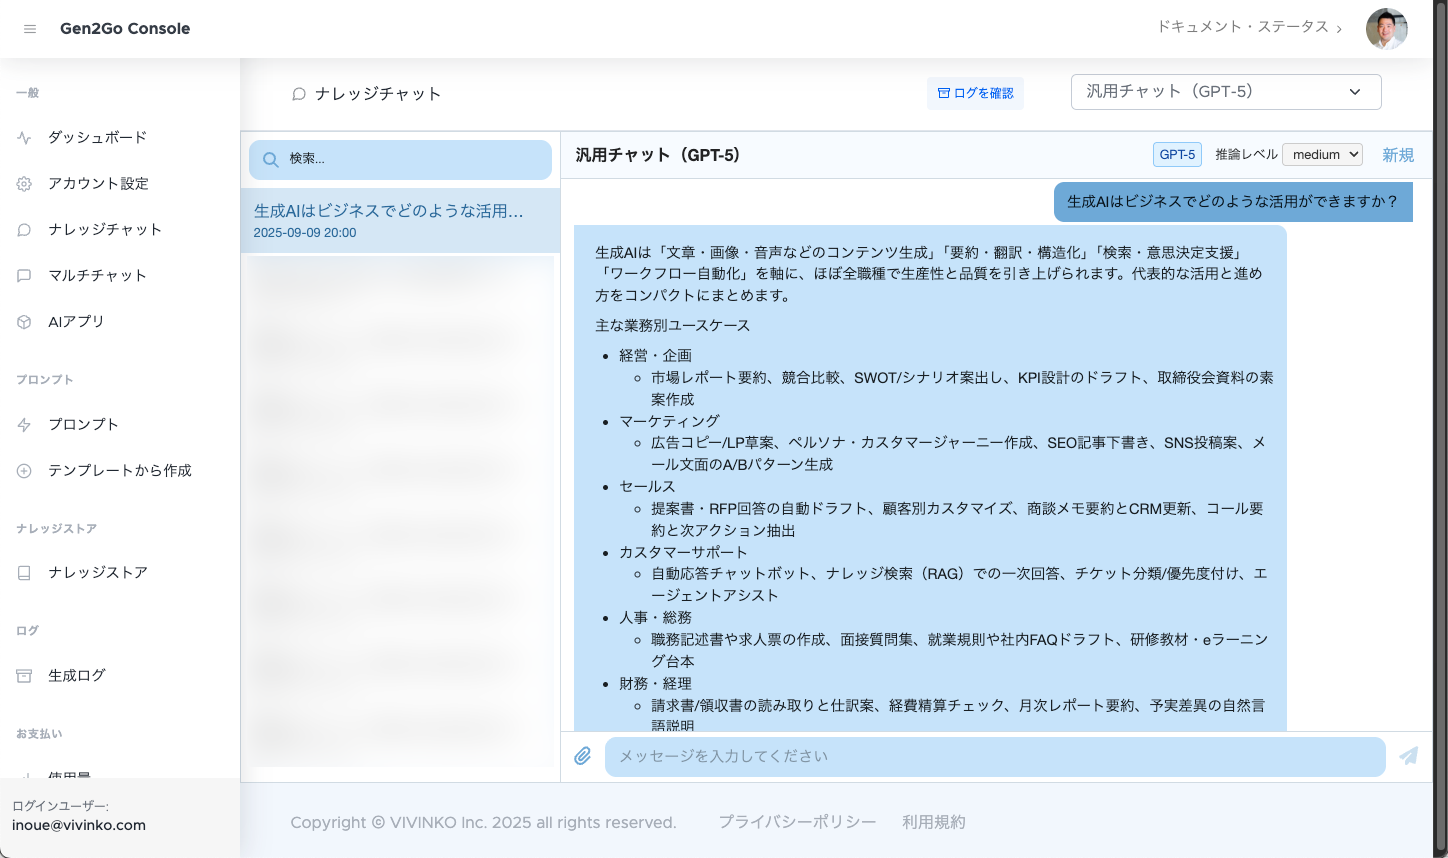Click the dashboard pulse icon in sidebar

pos(24,138)
